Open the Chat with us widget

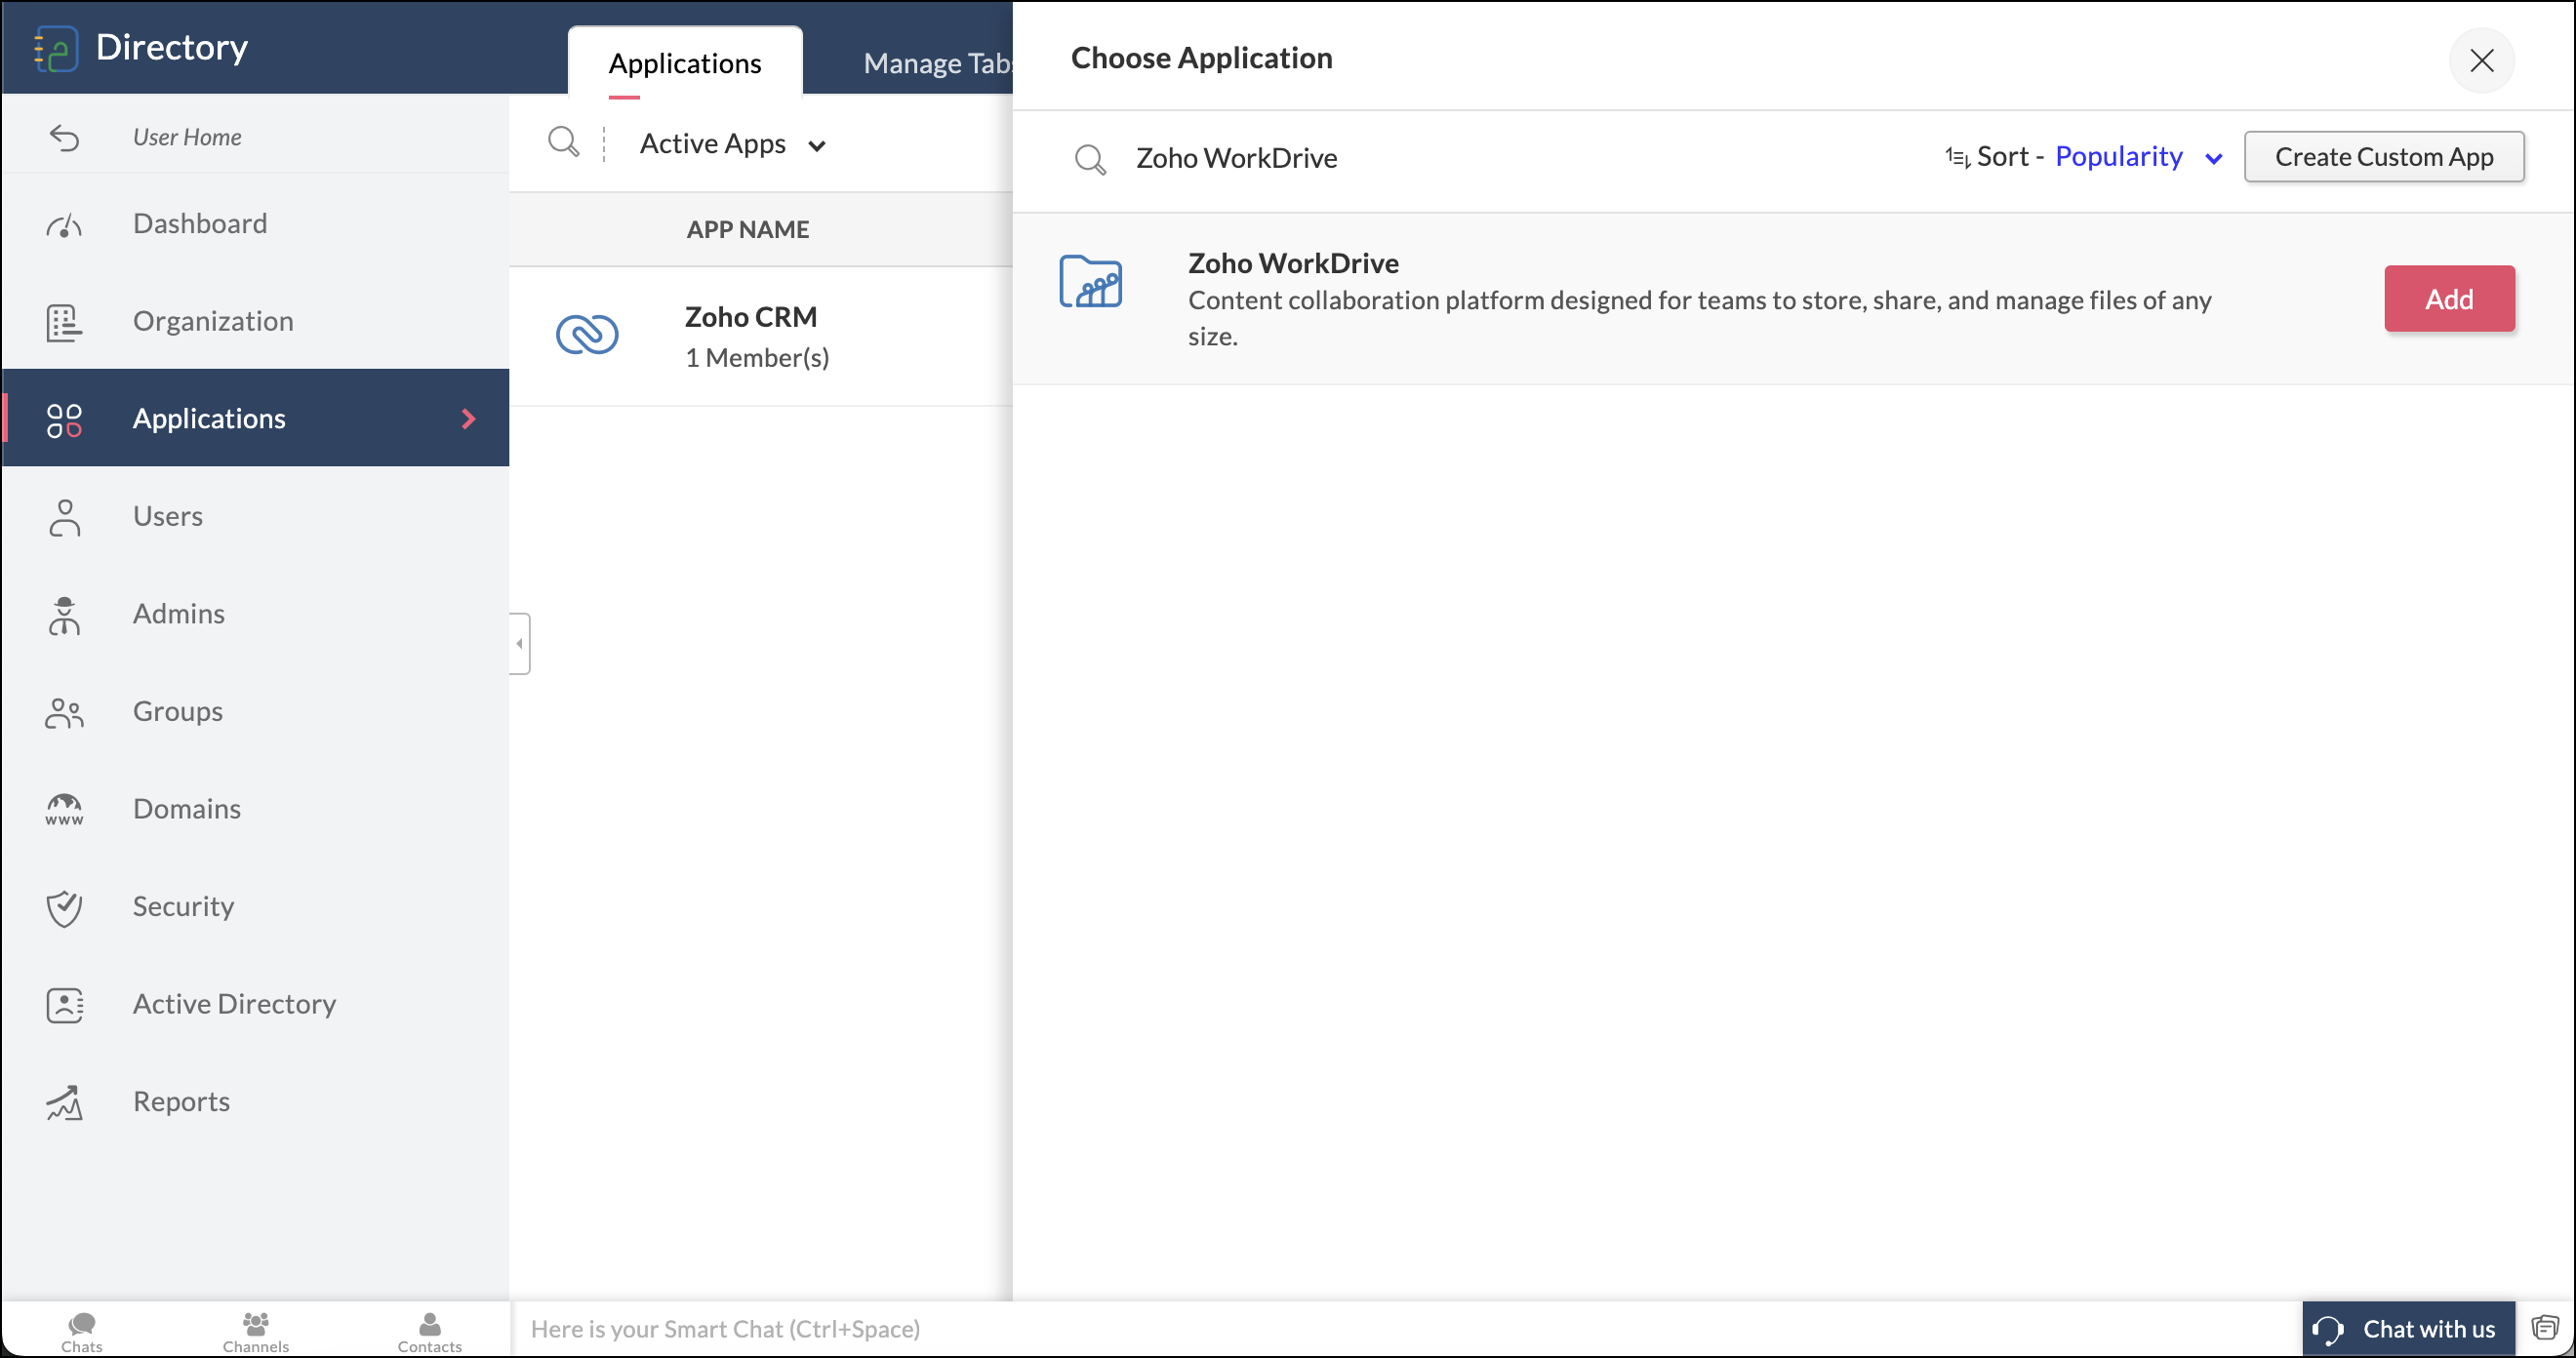click(x=2408, y=1329)
